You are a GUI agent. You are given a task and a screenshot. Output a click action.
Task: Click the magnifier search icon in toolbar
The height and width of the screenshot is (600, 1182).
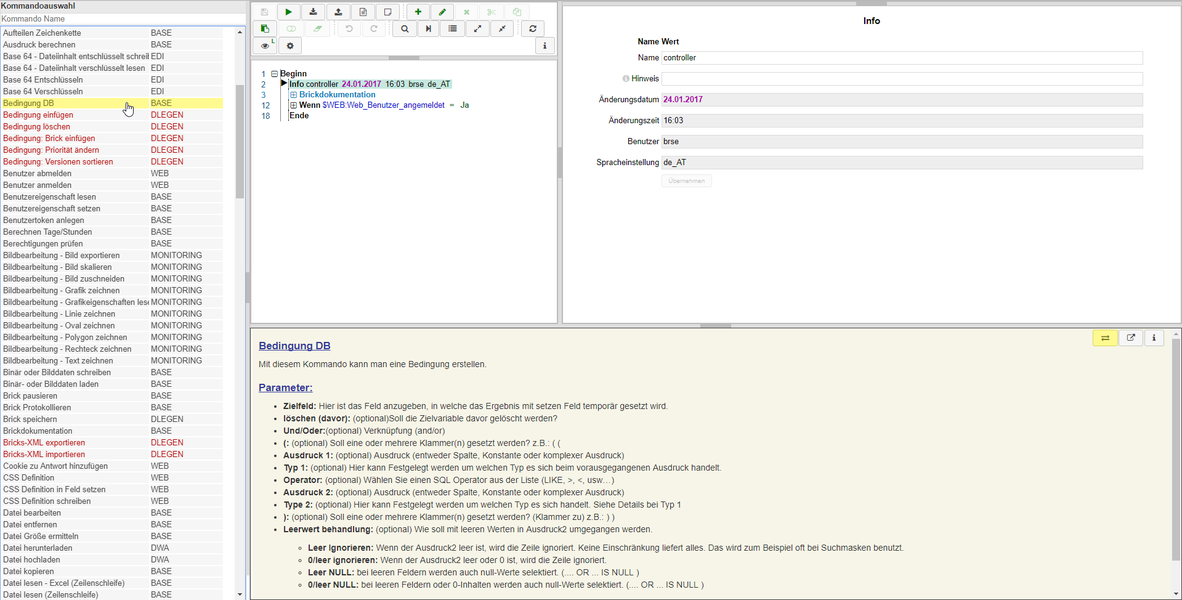point(404,29)
